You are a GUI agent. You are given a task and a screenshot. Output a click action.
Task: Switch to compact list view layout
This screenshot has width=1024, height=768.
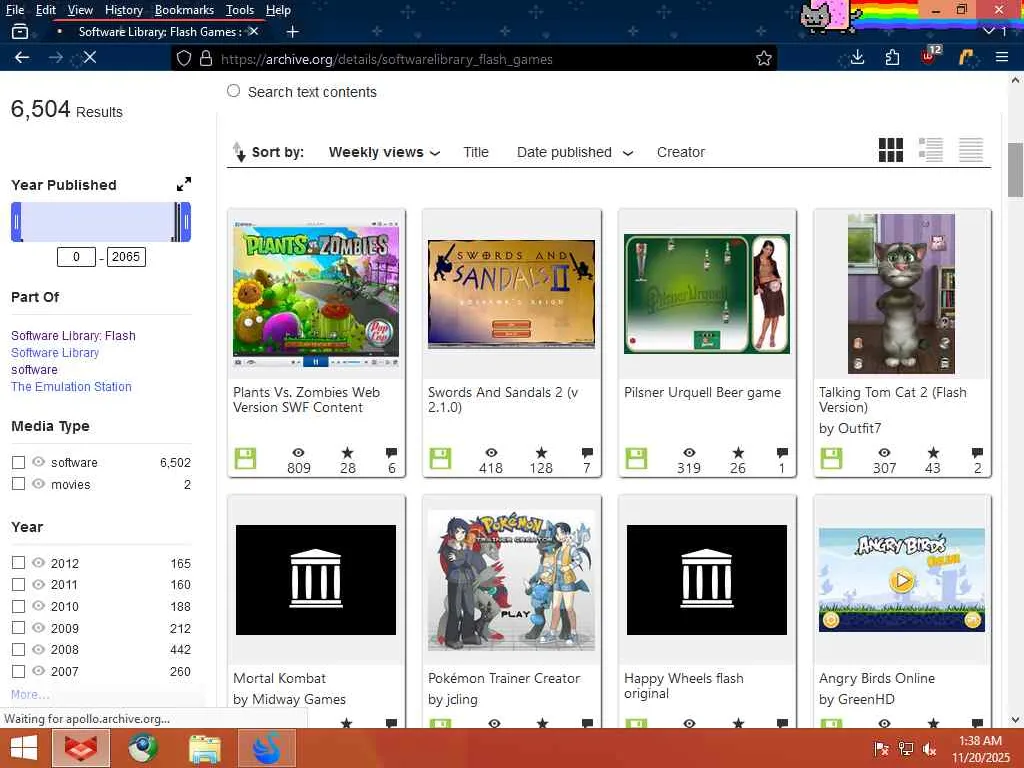pos(970,150)
